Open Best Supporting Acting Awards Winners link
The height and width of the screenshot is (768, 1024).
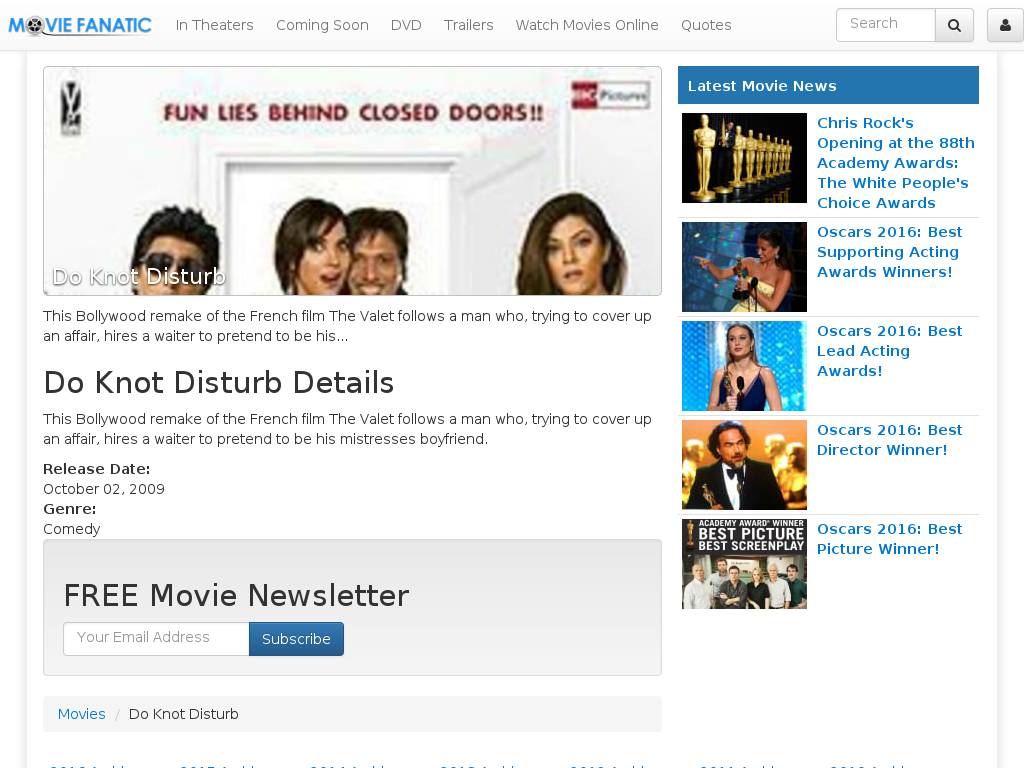click(x=889, y=251)
